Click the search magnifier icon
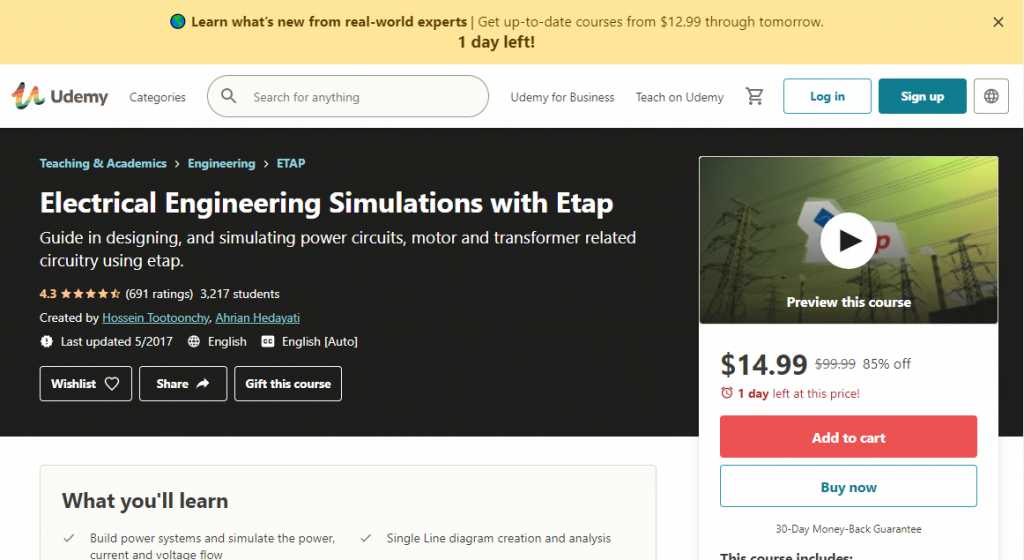Image resolution: width=1024 pixels, height=560 pixels. click(x=229, y=97)
